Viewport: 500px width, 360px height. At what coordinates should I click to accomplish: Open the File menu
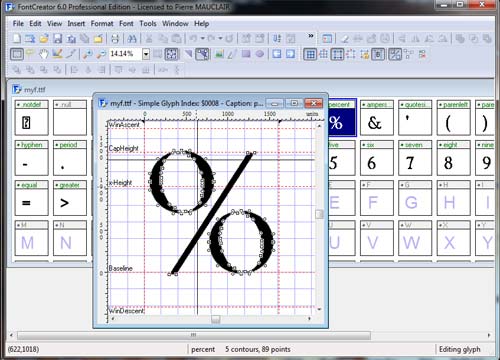click(18, 24)
